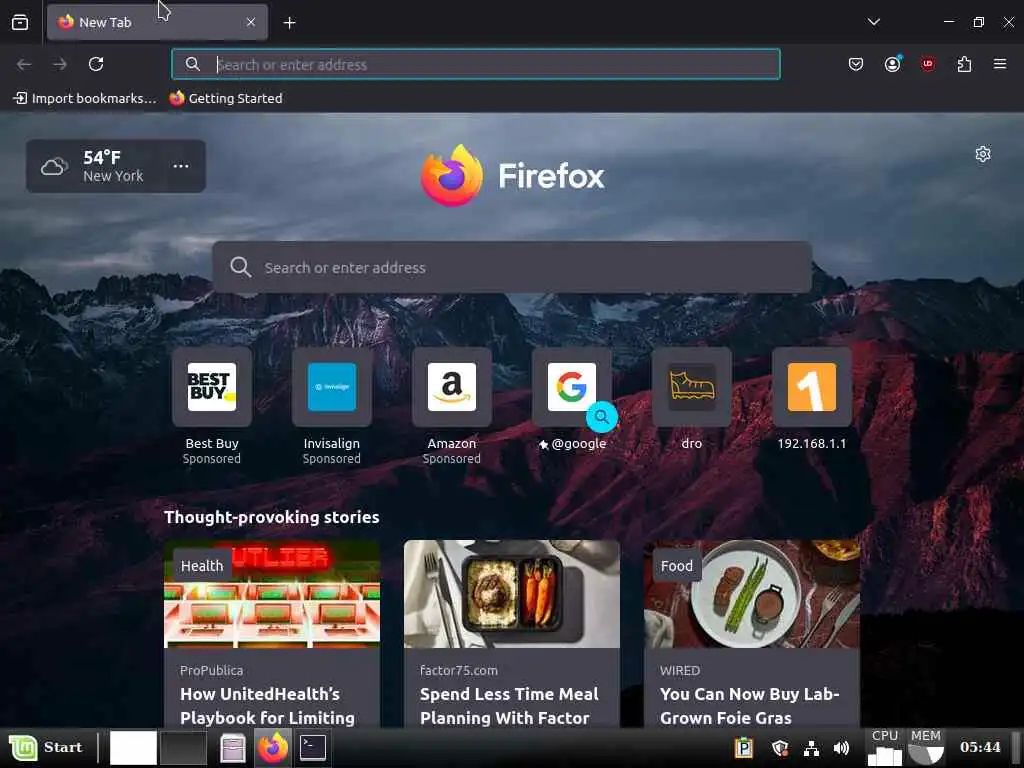The height and width of the screenshot is (768, 1024).
Task: Close the New Tab tab
Action: (251, 22)
